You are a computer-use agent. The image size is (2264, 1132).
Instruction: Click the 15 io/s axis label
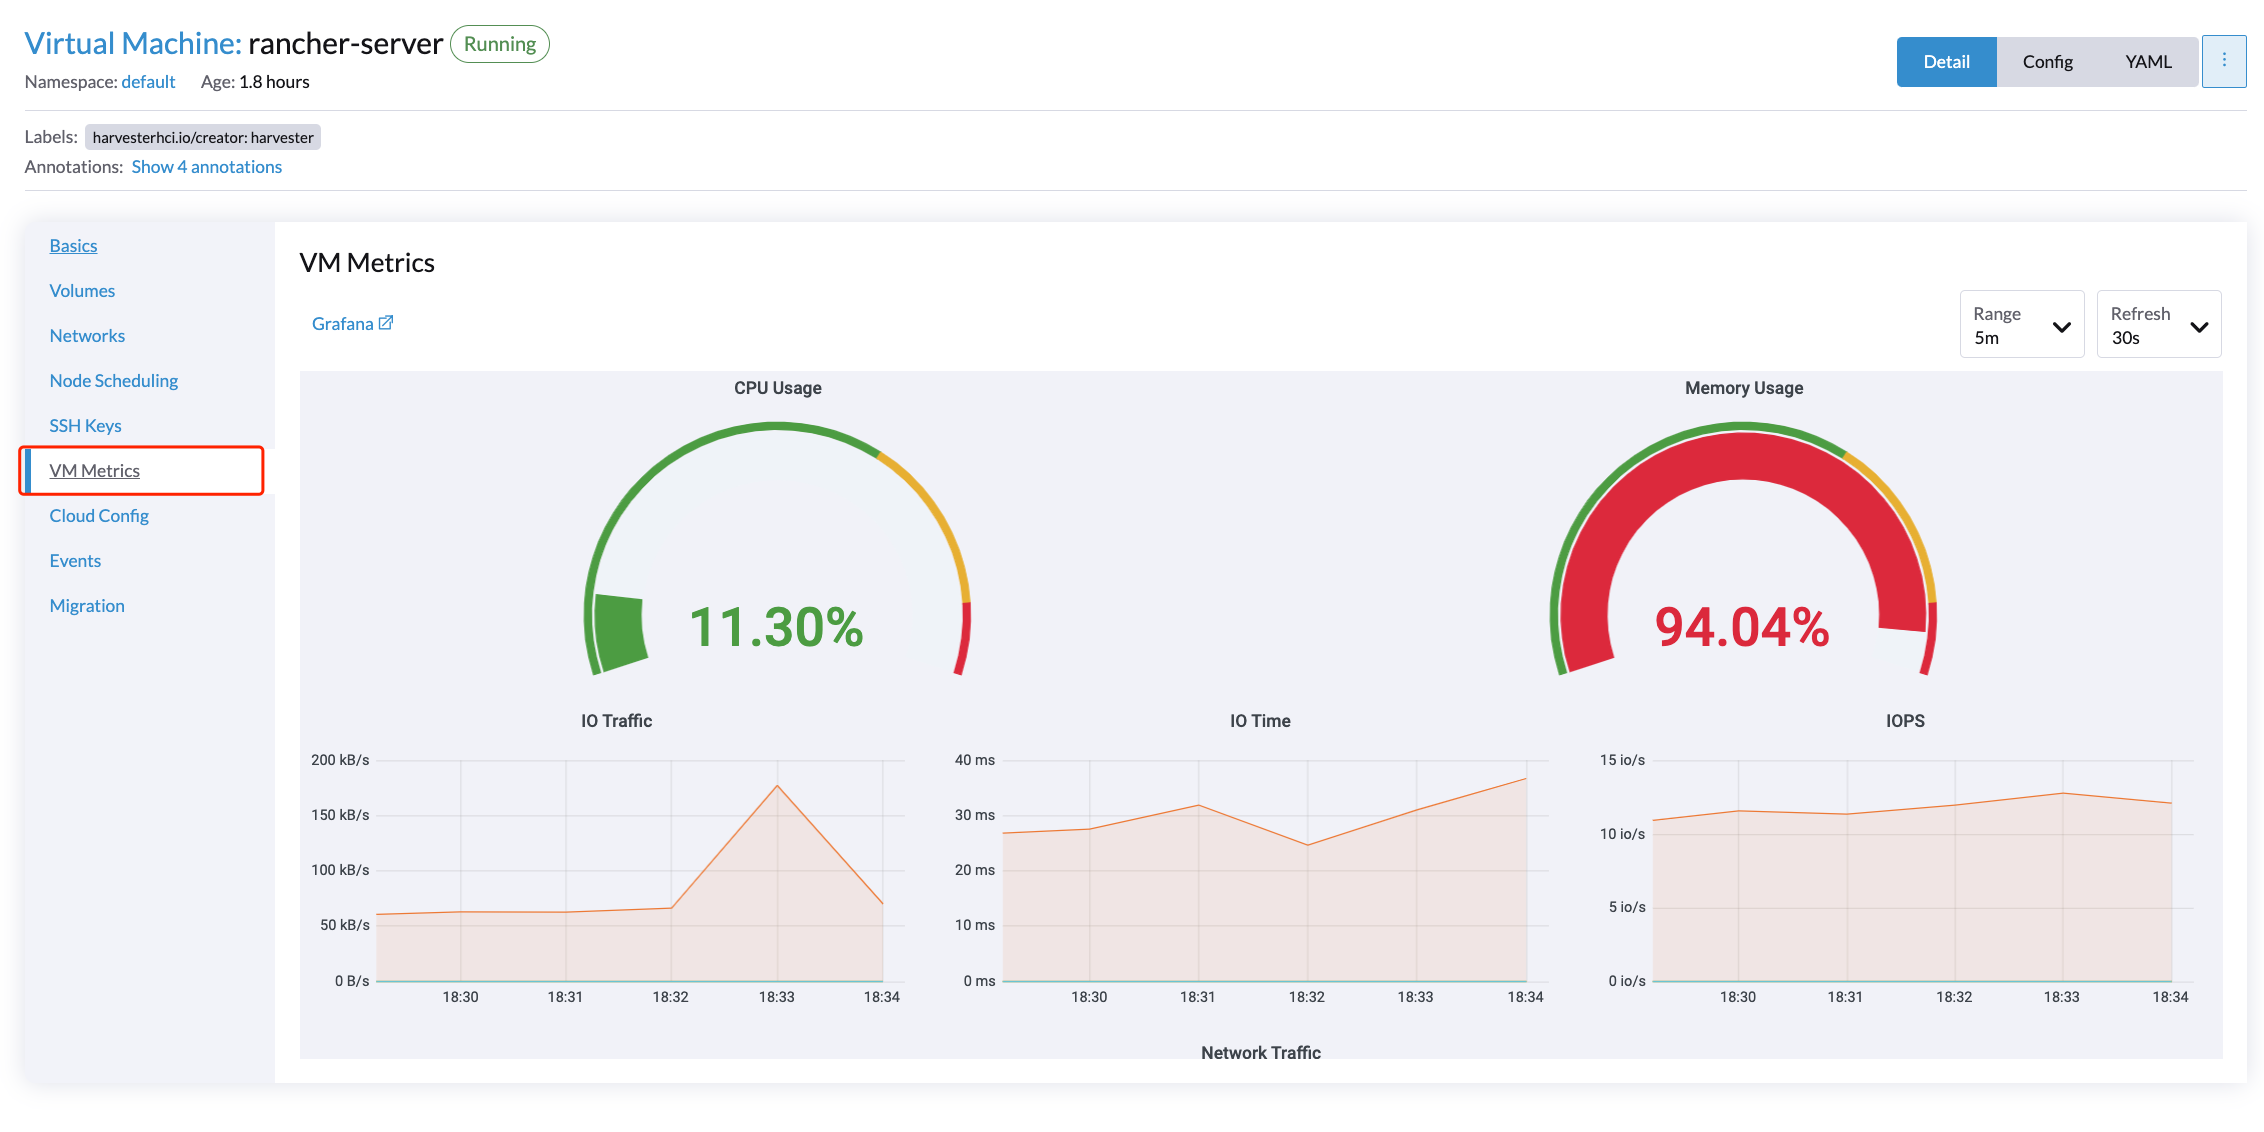coord(1622,760)
